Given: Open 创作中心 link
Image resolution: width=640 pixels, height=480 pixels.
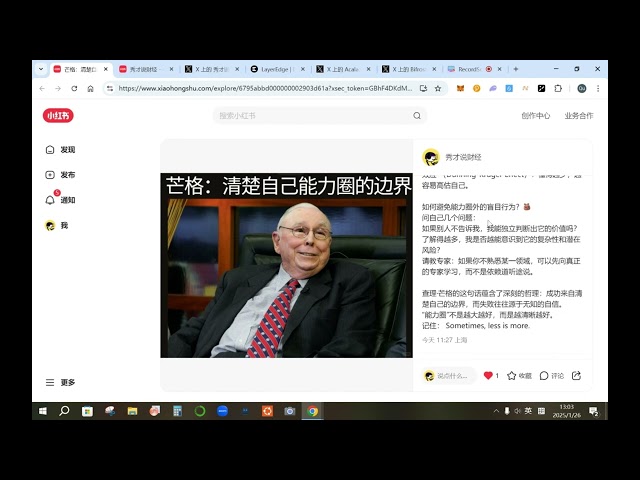Looking at the screenshot, I should tap(536, 116).
